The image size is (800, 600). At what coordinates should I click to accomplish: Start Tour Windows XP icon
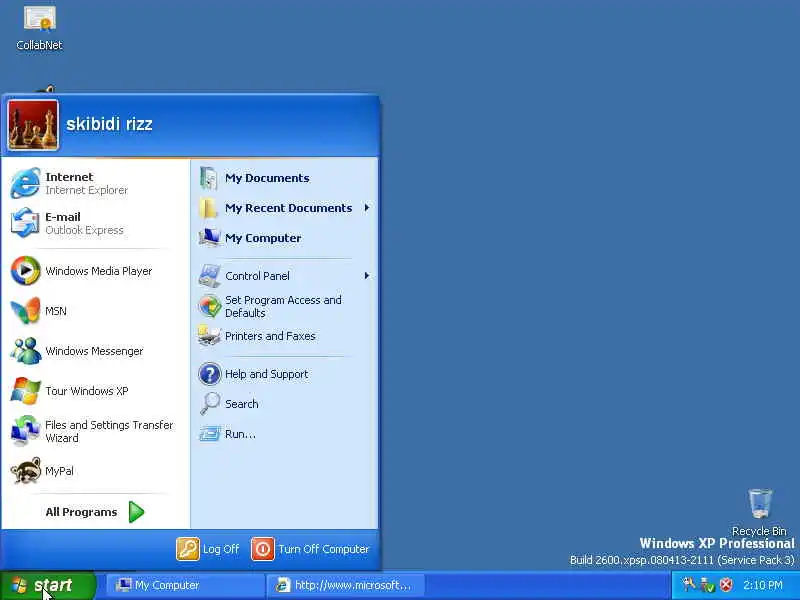[24, 391]
